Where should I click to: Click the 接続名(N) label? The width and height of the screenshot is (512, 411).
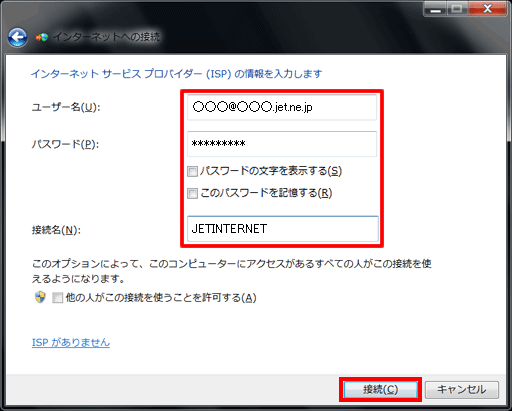[56, 230]
